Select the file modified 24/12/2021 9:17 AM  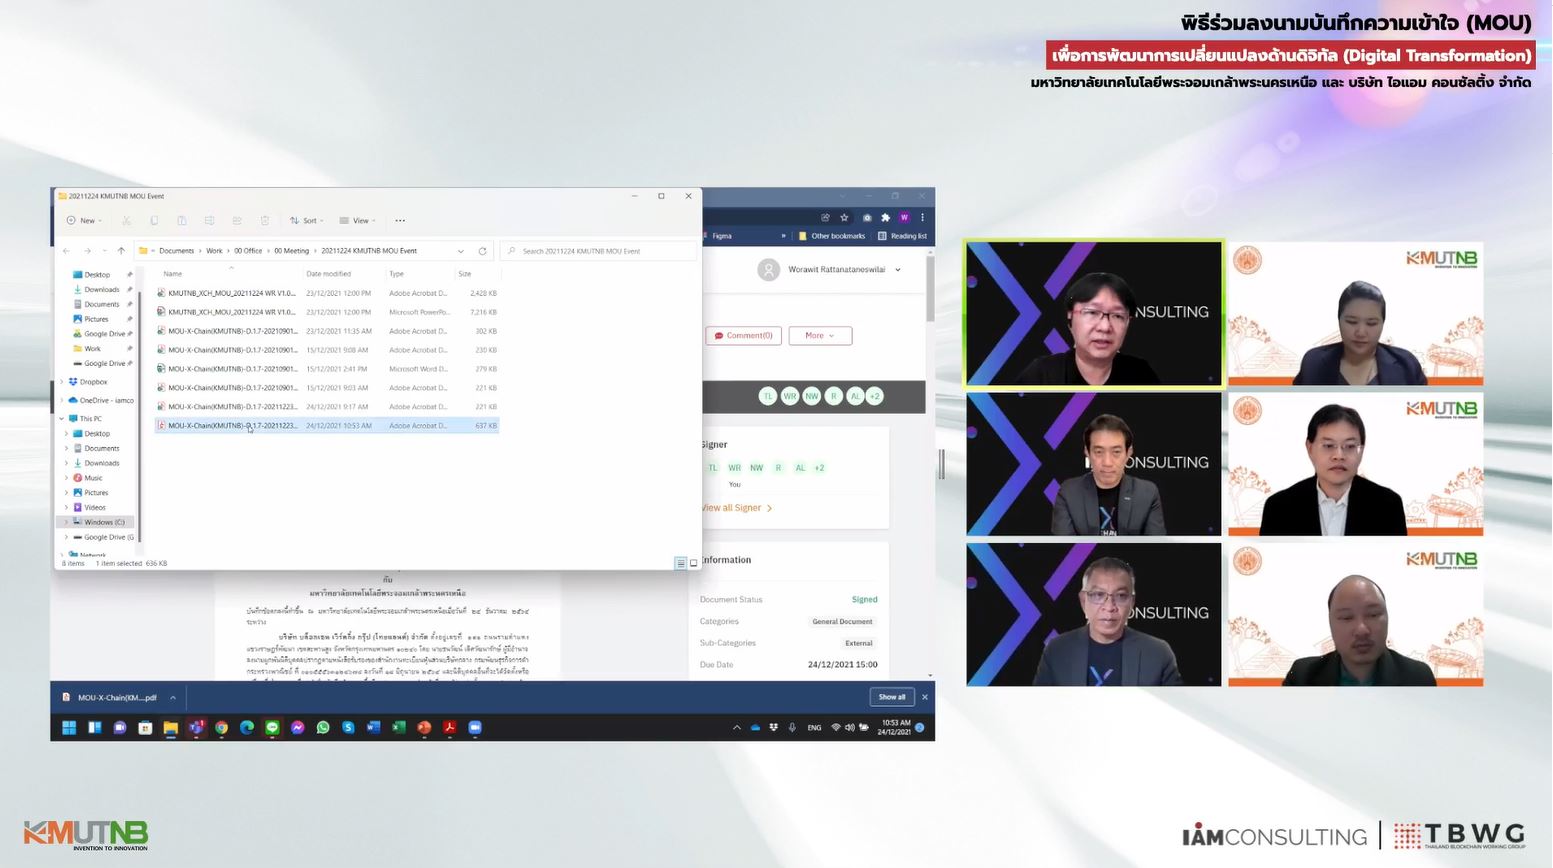coord(327,407)
